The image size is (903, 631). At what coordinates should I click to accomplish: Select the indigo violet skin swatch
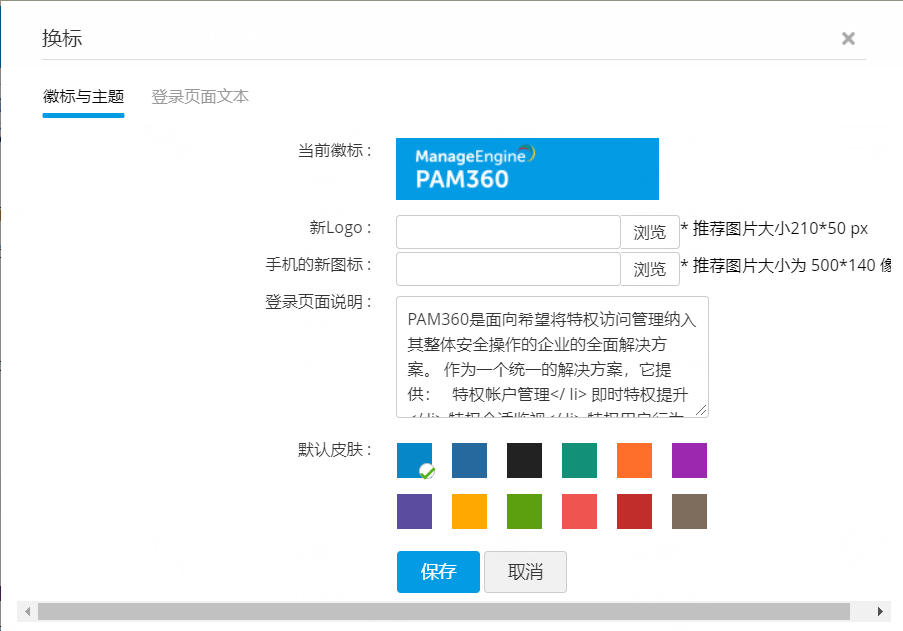414,511
